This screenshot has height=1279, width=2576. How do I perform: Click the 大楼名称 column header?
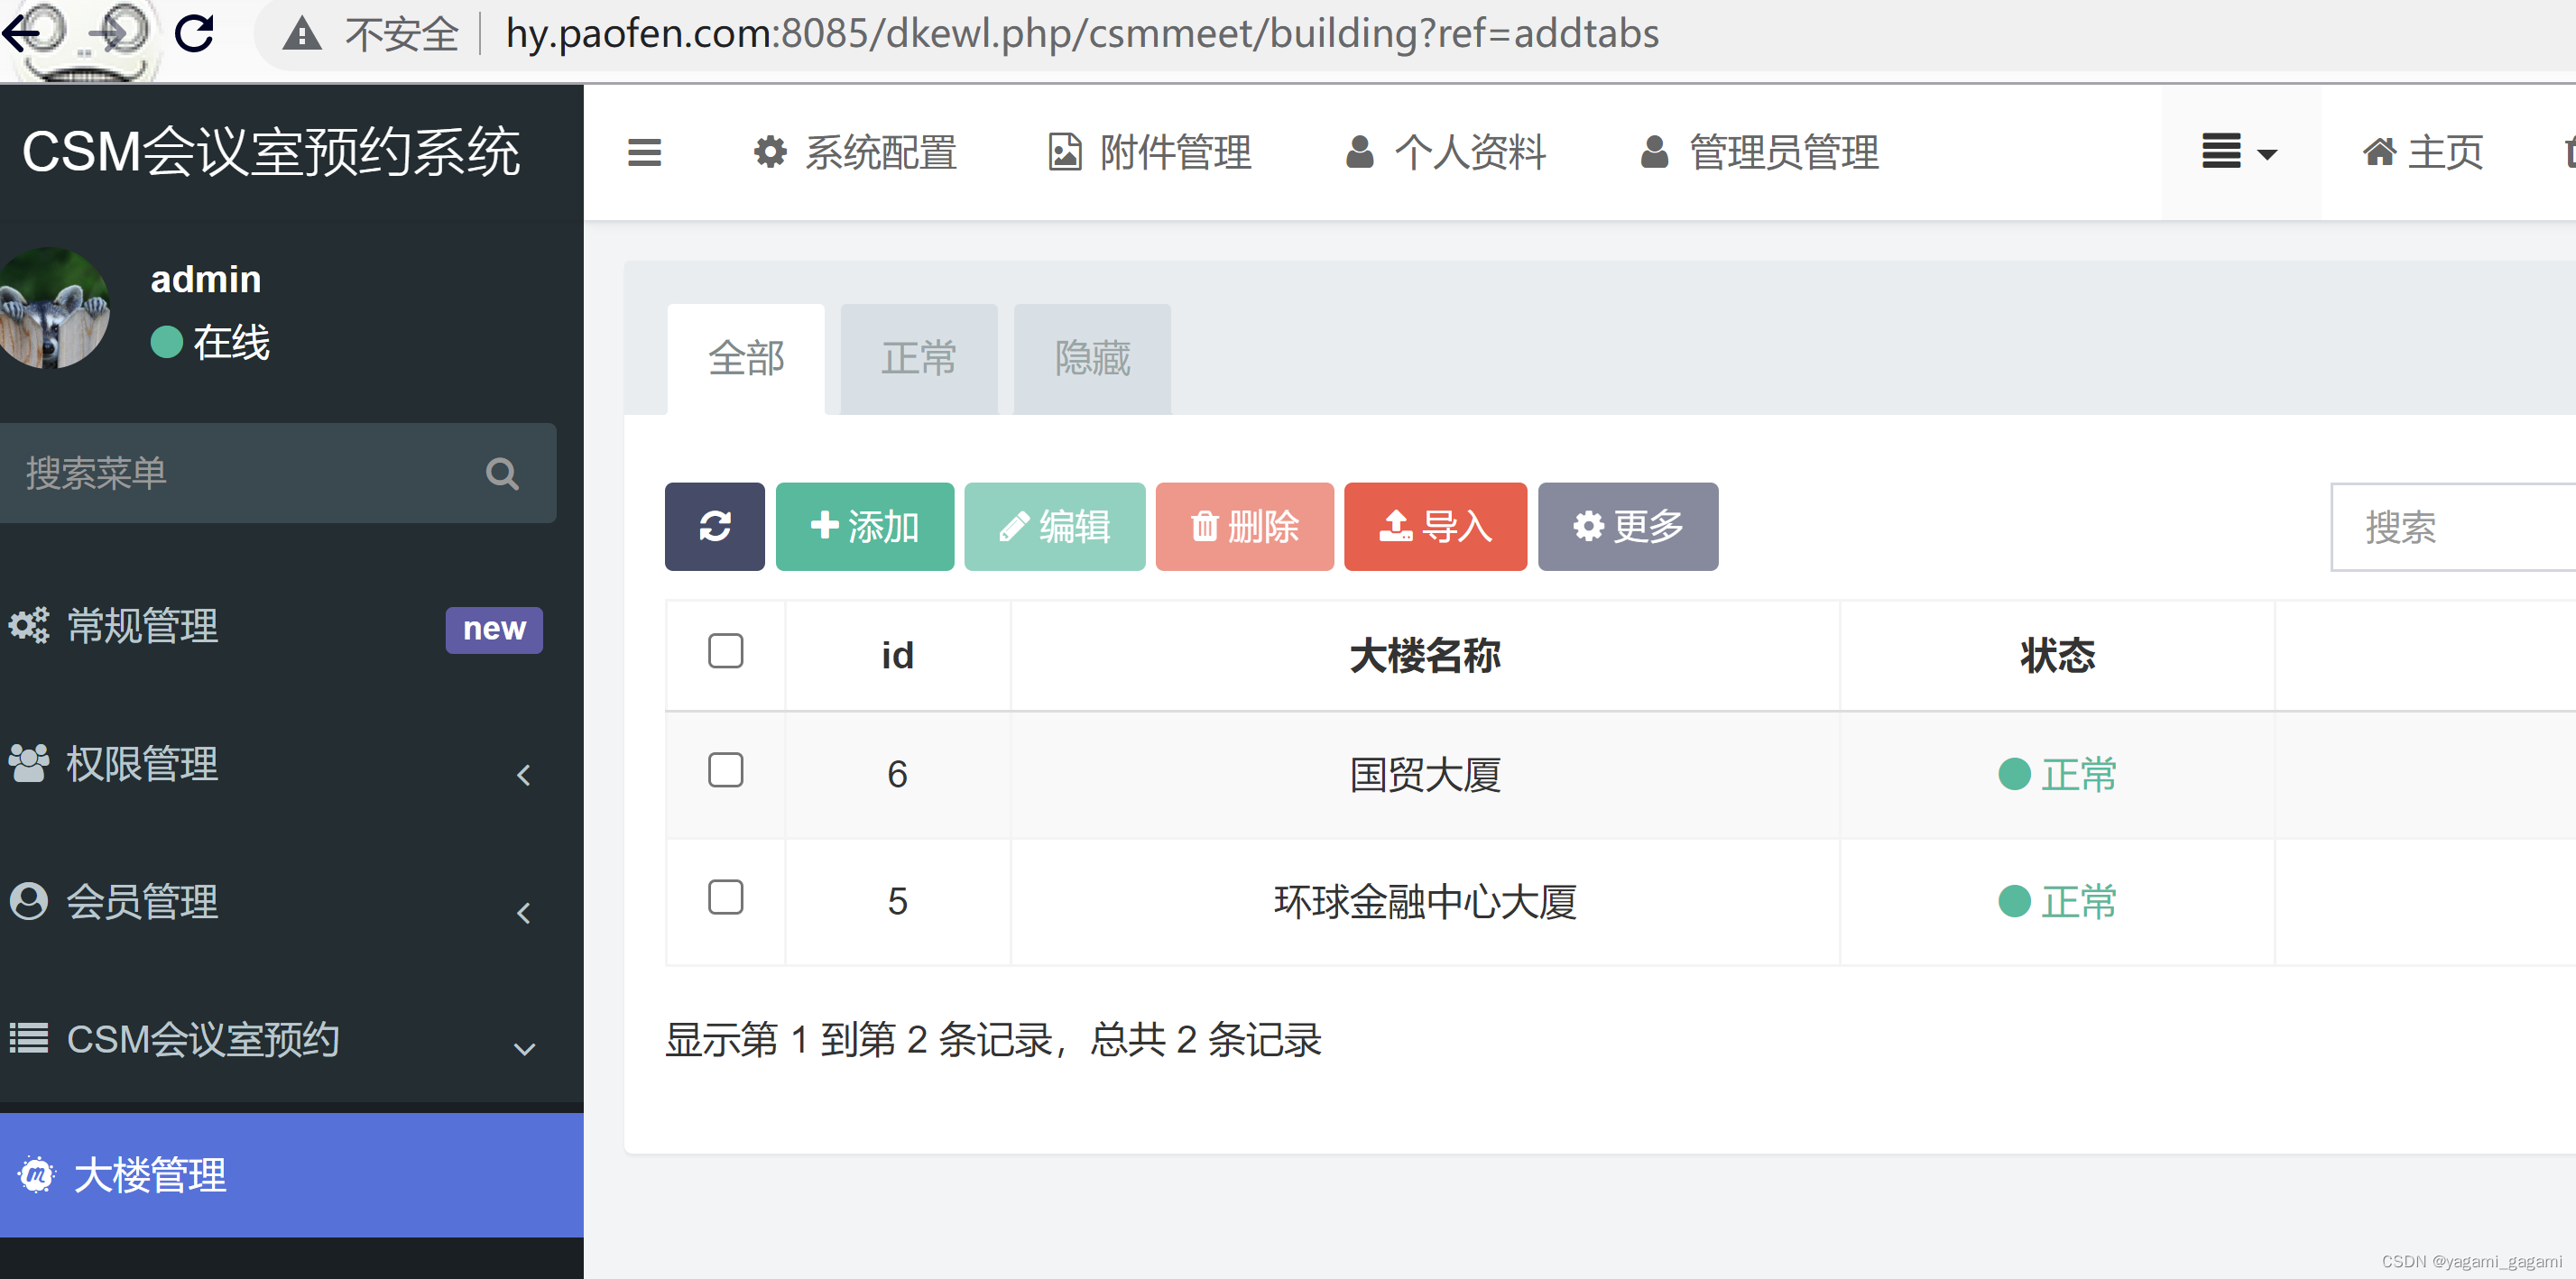pyautogui.click(x=1425, y=656)
